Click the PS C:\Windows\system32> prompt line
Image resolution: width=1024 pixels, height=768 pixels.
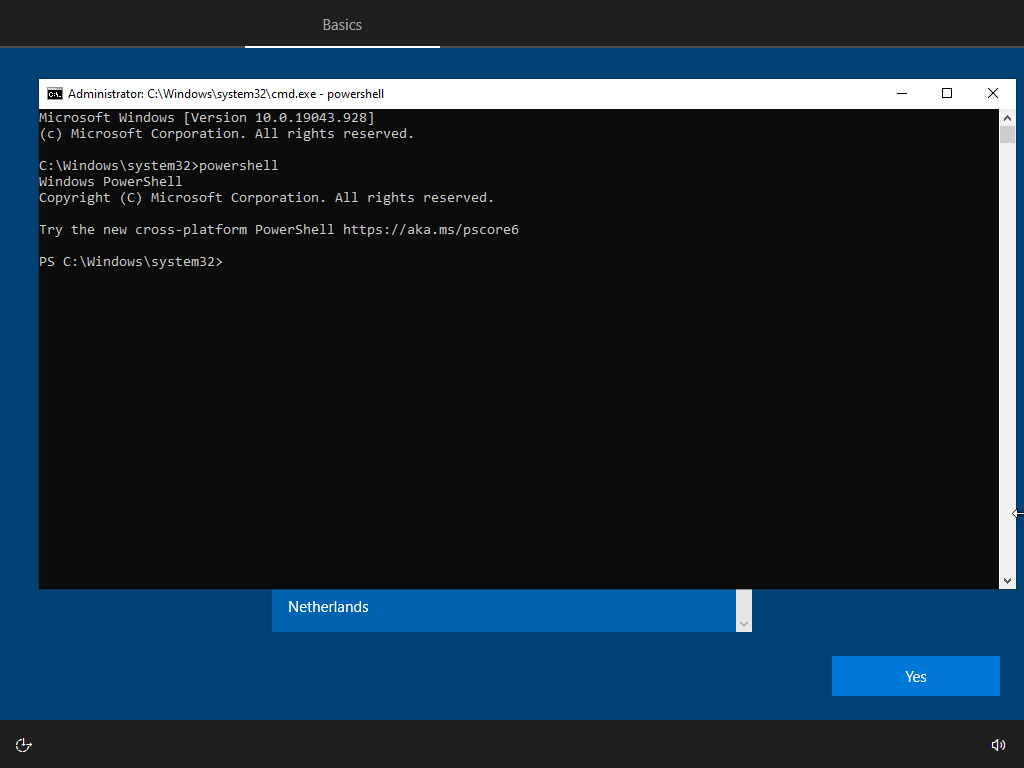click(131, 262)
